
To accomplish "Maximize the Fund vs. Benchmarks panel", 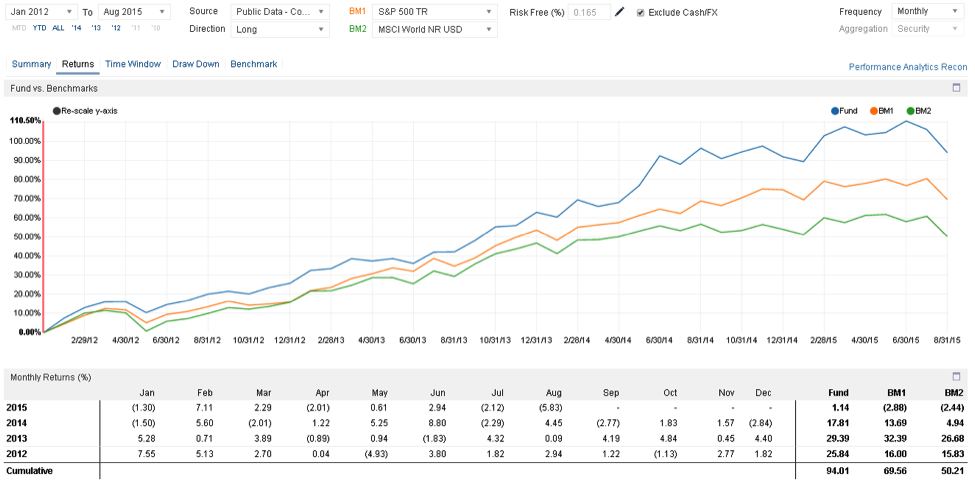I will click(x=956, y=88).
